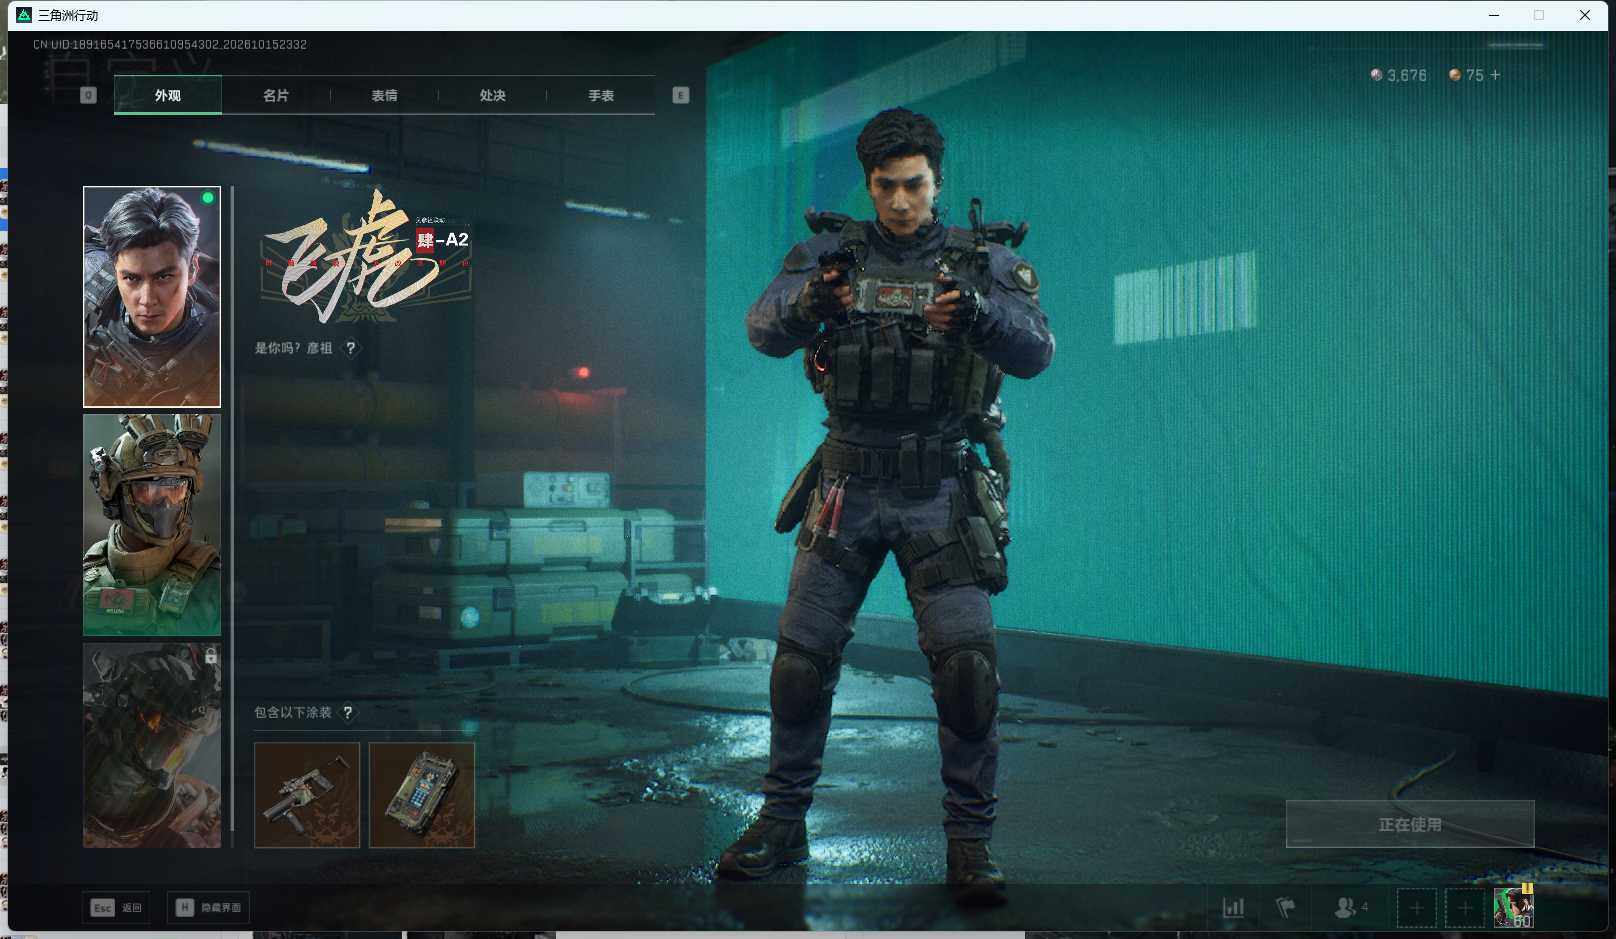Open the player avatar level 60
Image resolution: width=1616 pixels, height=939 pixels.
tap(1514, 907)
